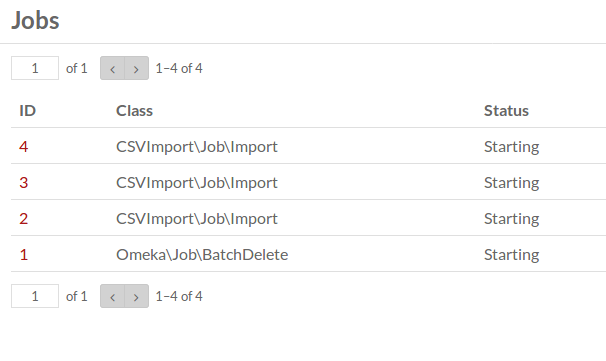Click the Class column header

point(134,111)
